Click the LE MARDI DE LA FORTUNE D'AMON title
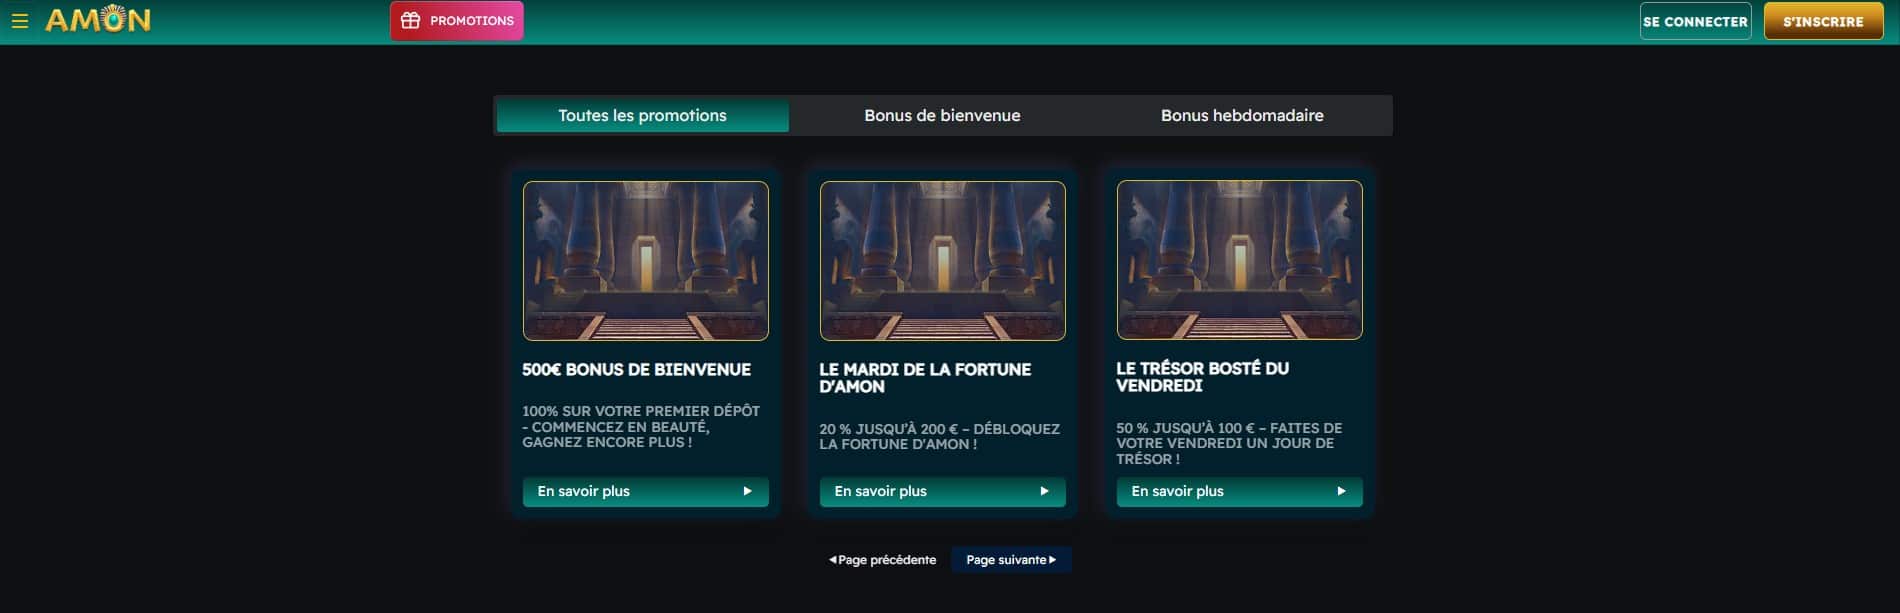 pyautogui.click(x=925, y=378)
